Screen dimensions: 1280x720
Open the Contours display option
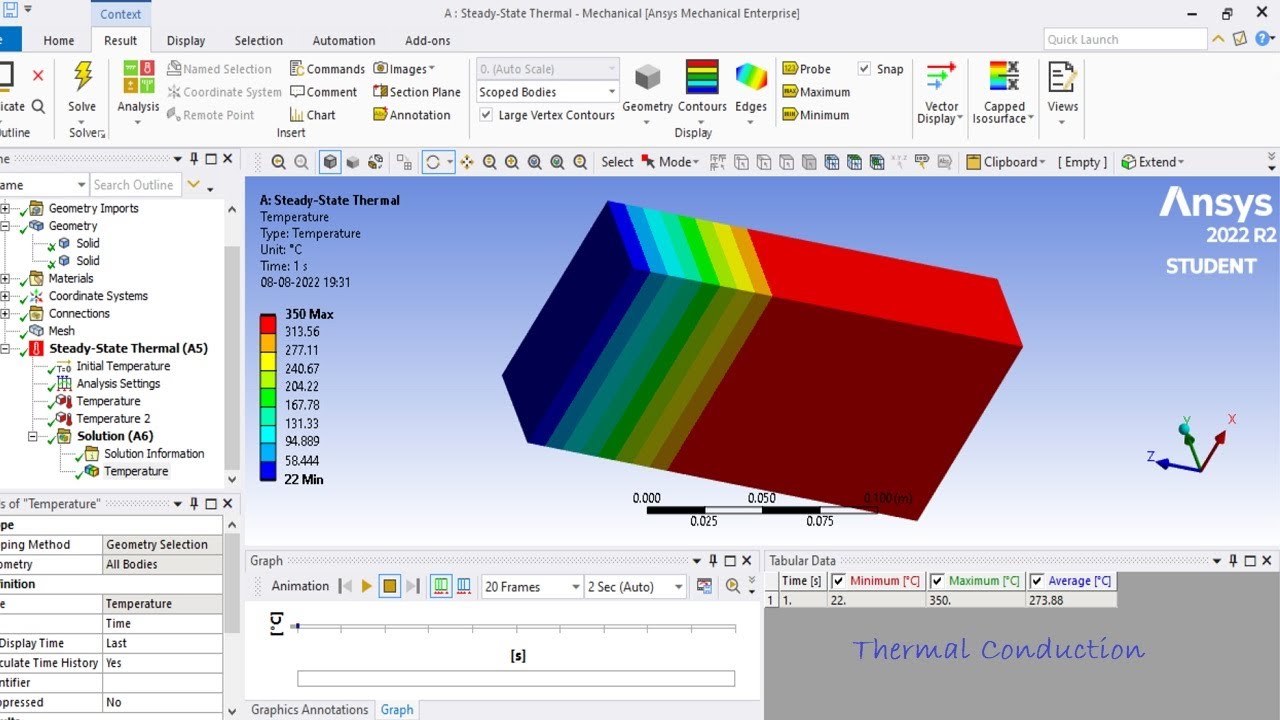[x=702, y=78]
